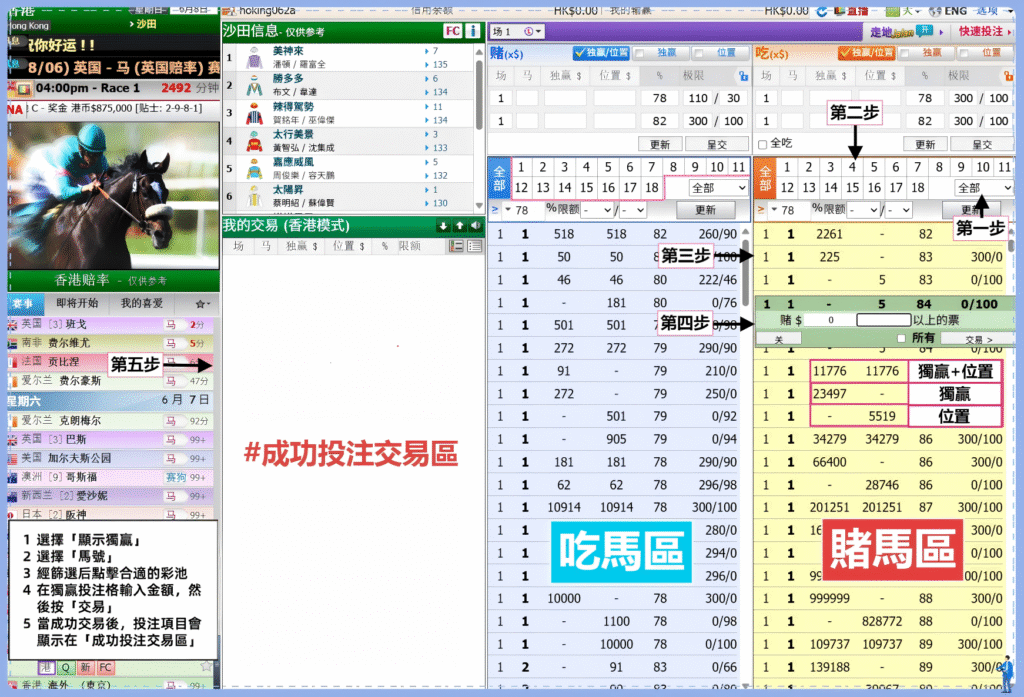This screenshot has height=697, width=1024.
Task: Open the 走地 in-play menu
Action: 906,31
